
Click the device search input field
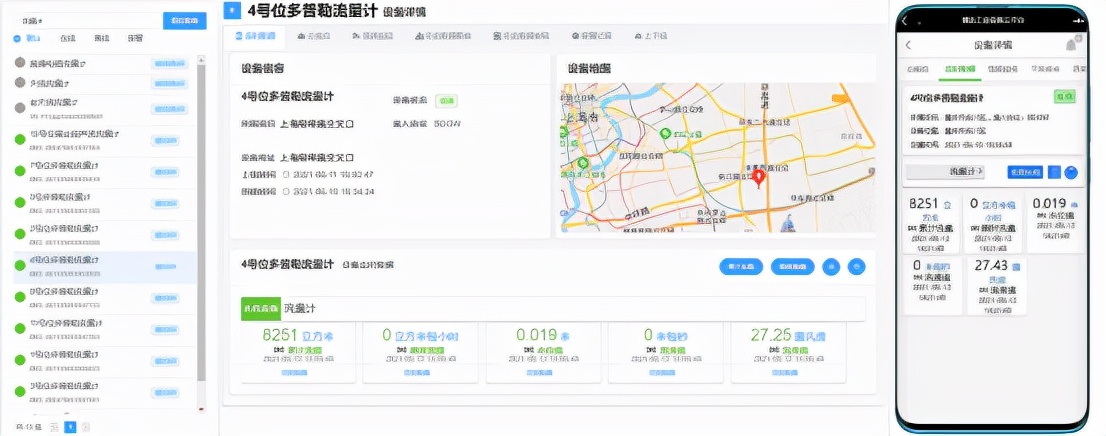[88, 21]
